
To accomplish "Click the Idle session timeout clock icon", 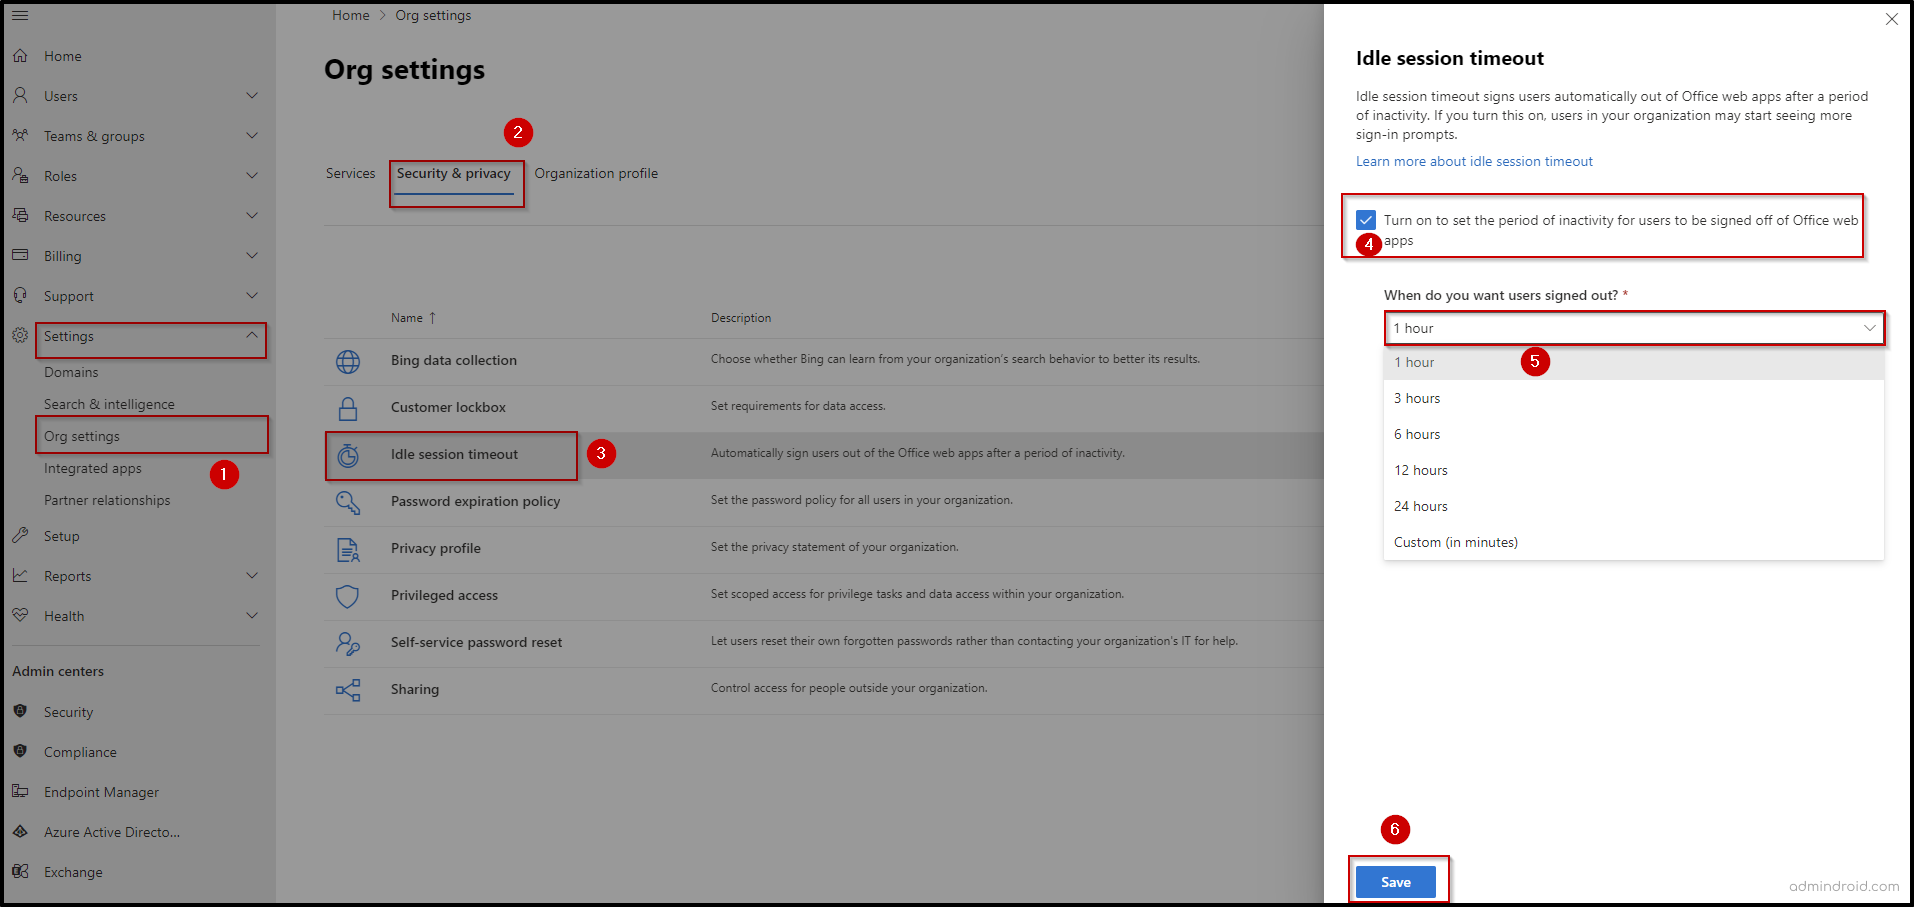I will coord(348,455).
